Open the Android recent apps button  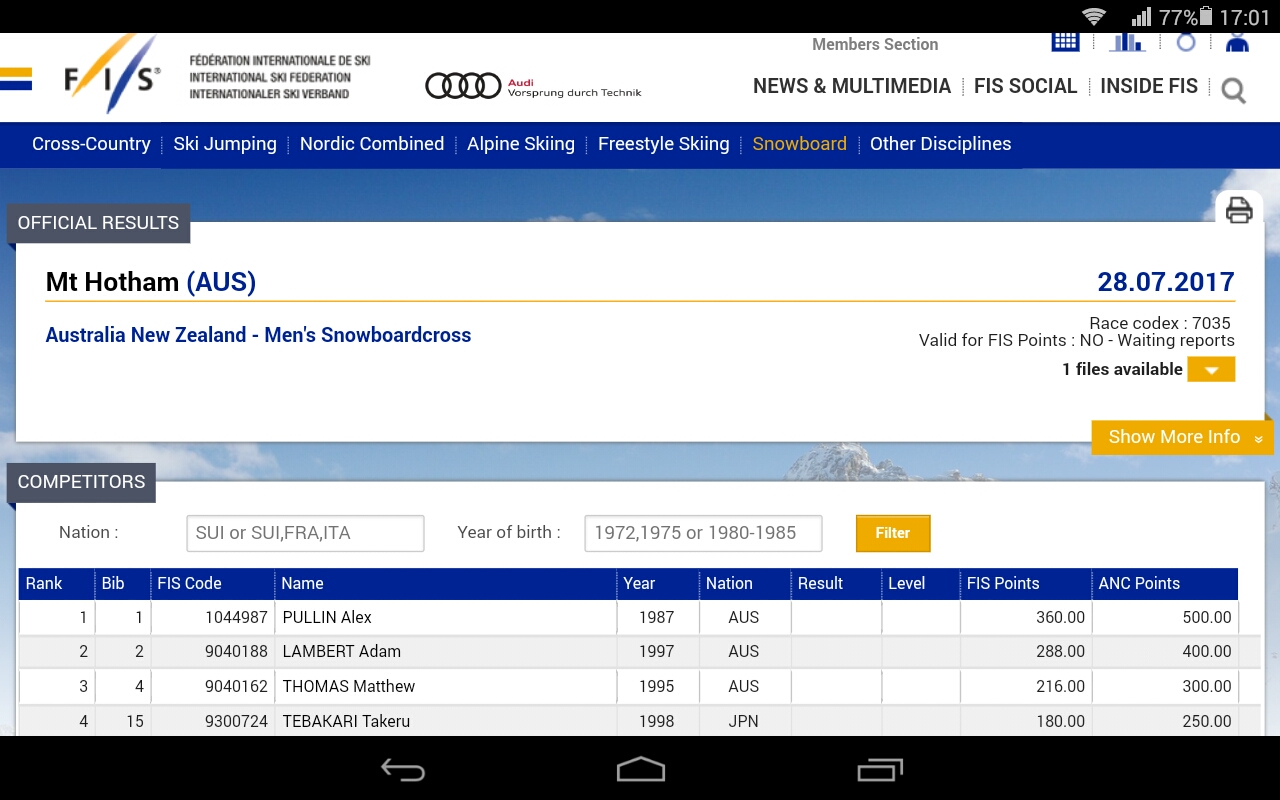(x=879, y=769)
